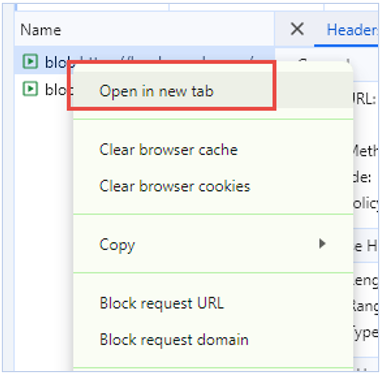This screenshot has height=374, width=383.
Task: Choose Block request URL
Action: coord(161,303)
